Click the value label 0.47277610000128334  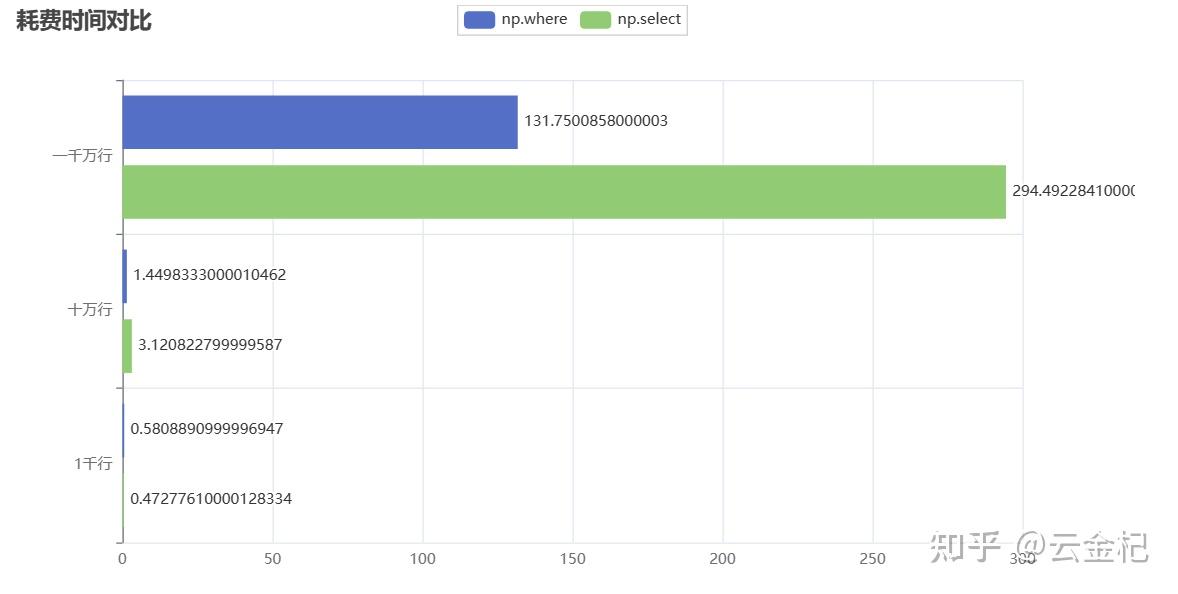click(211, 498)
